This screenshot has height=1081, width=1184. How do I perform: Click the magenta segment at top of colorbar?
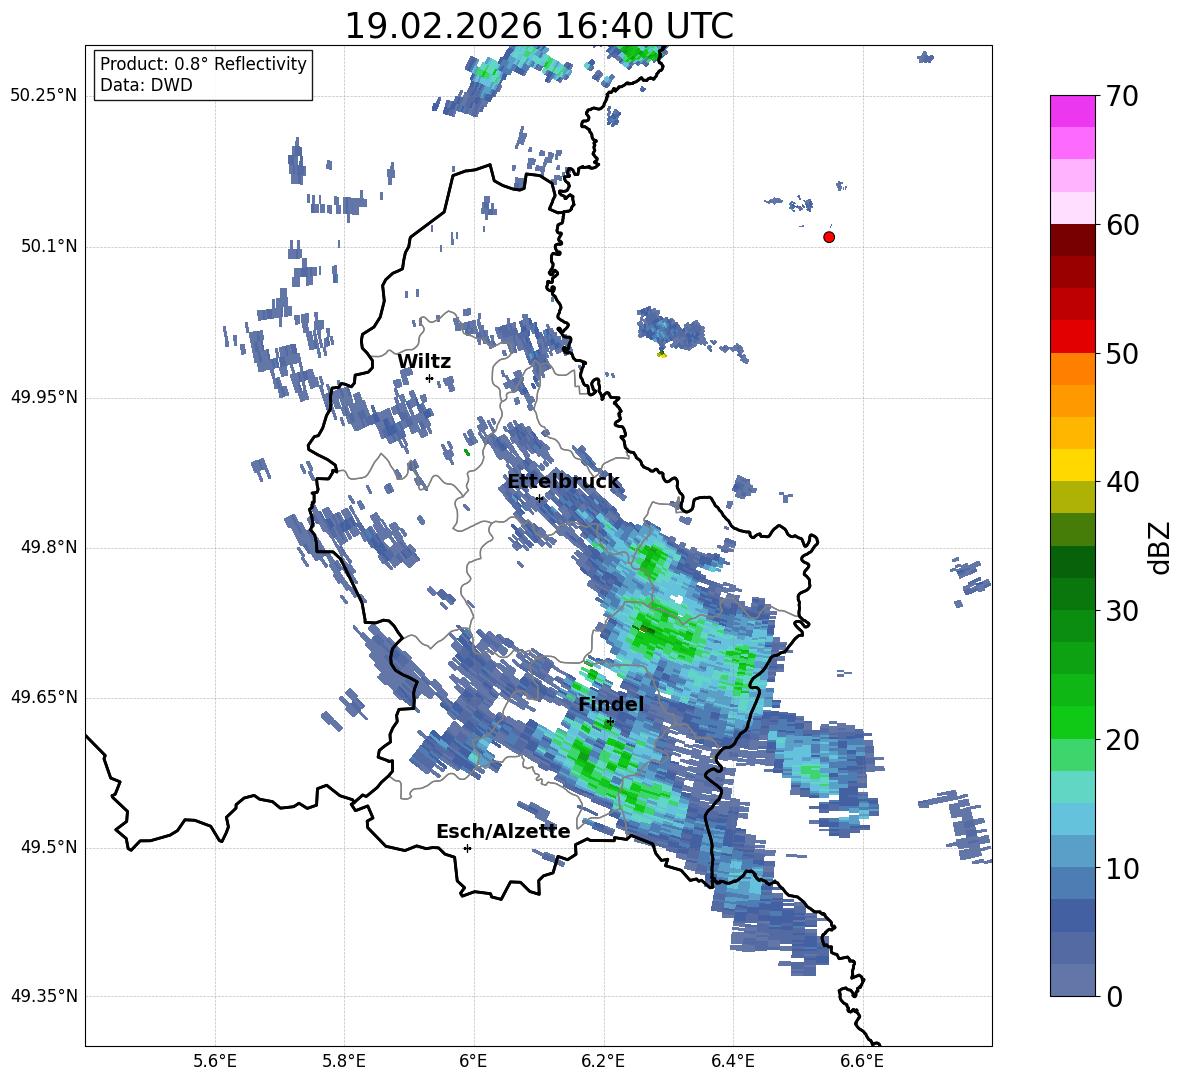coord(1073,111)
